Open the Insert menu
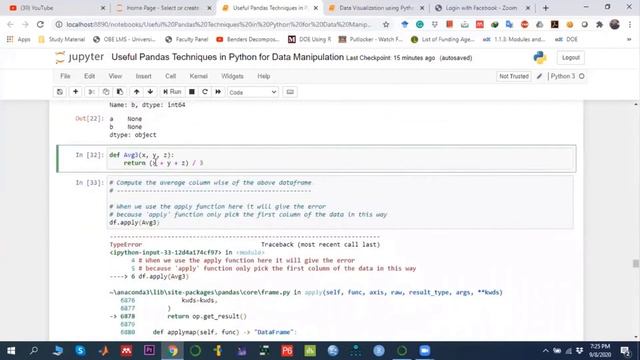 [x=143, y=76]
